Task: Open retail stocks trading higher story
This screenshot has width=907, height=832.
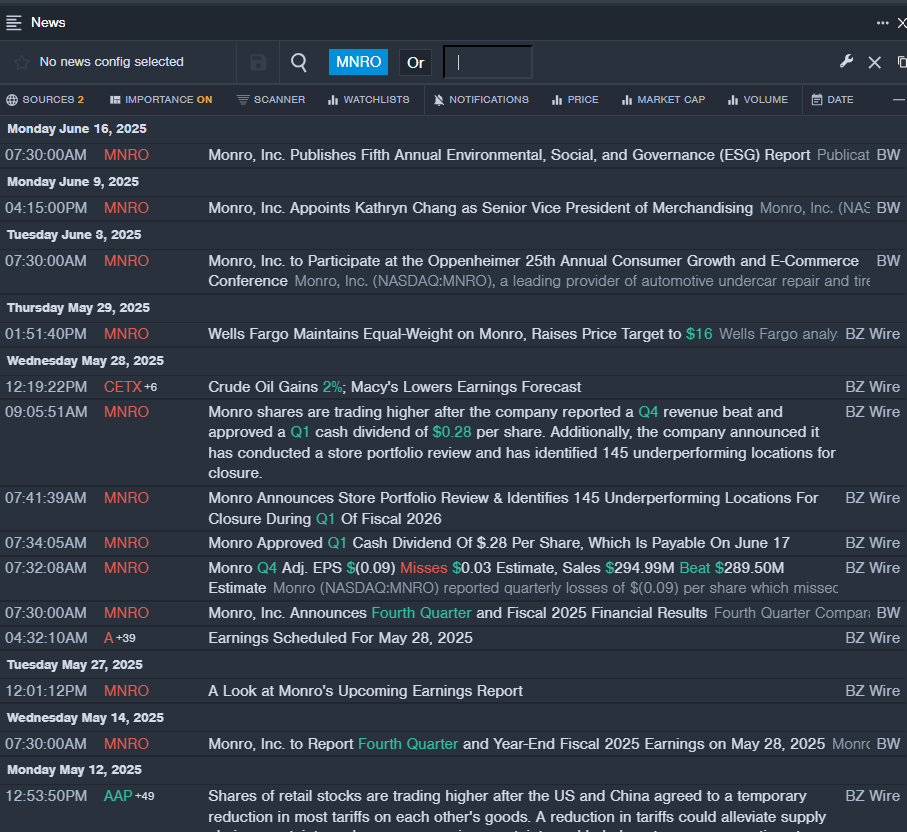Action: click(517, 807)
